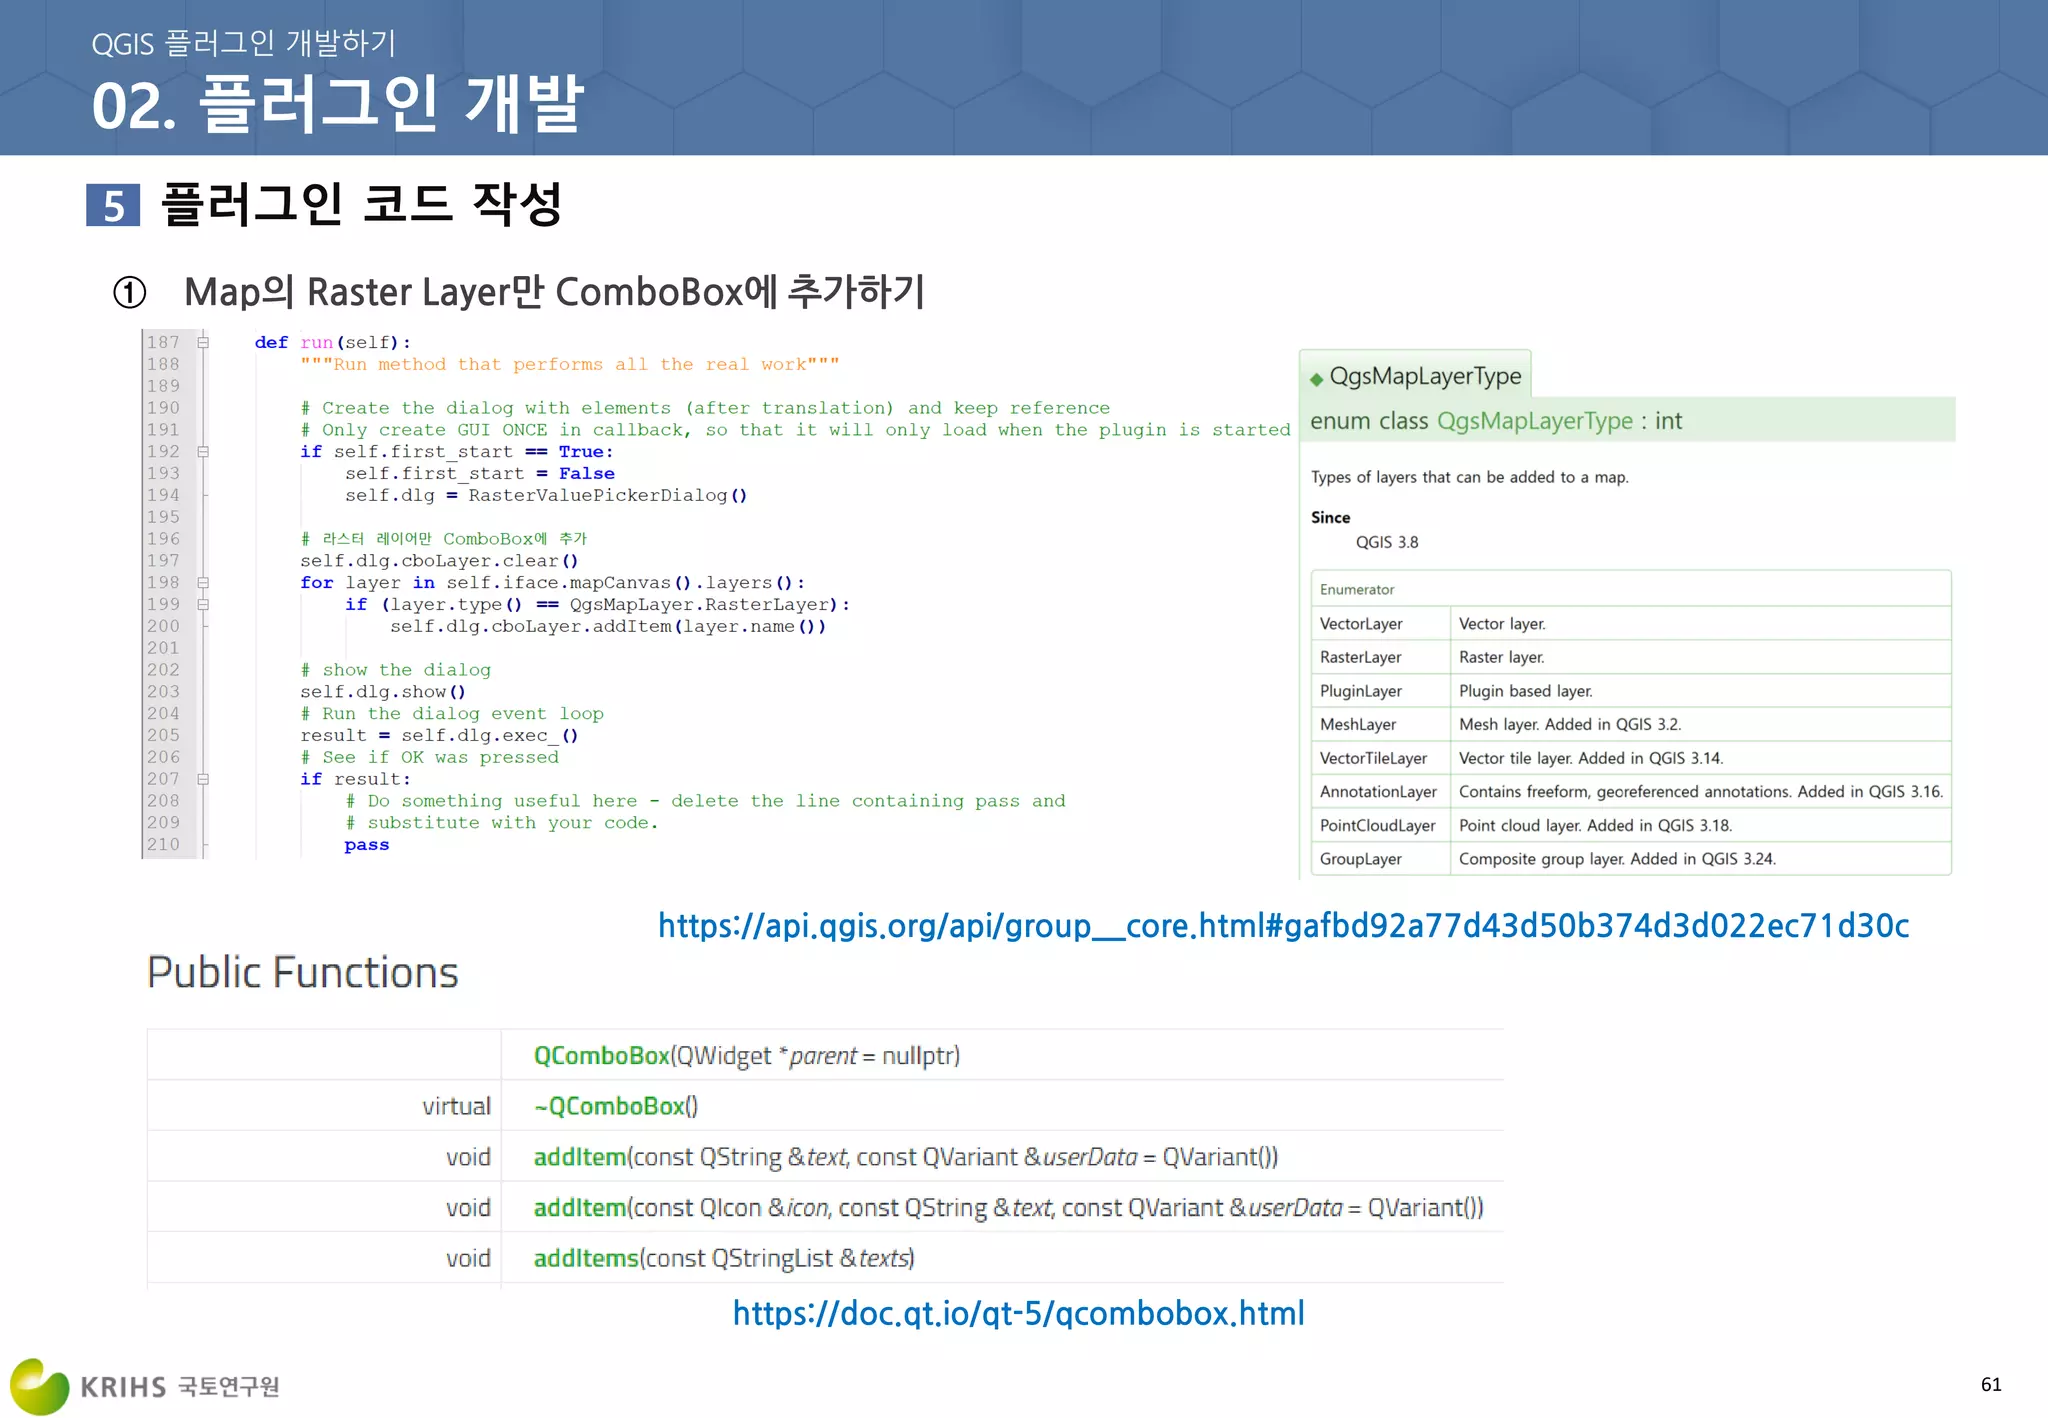Click the AnnotationLayer enumerator cell
The width and height of the screenshot is (2048, 1418).
click(x=1380, y=792)
